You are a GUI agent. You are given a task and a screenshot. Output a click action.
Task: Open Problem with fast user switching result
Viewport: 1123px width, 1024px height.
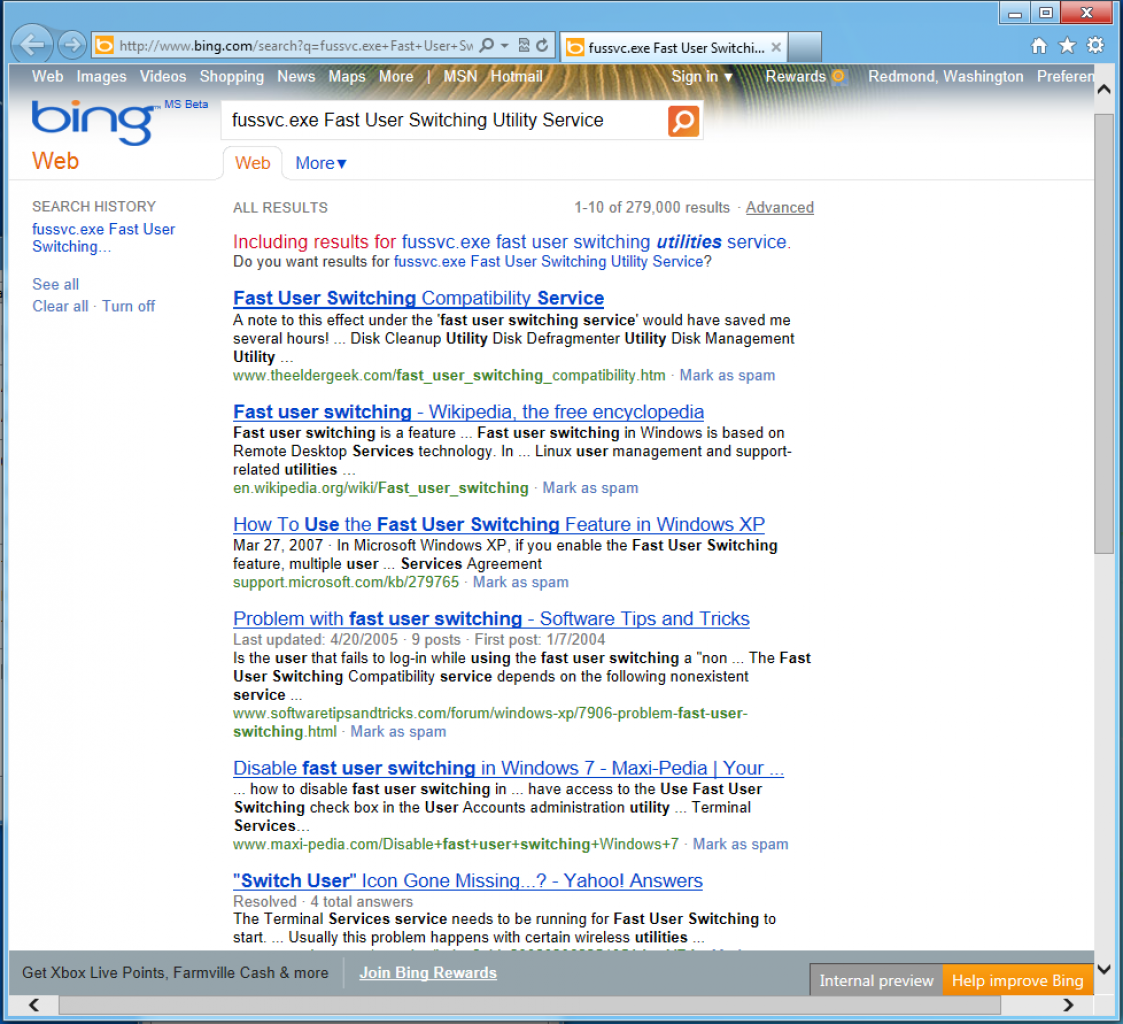(x=491, y=619)
